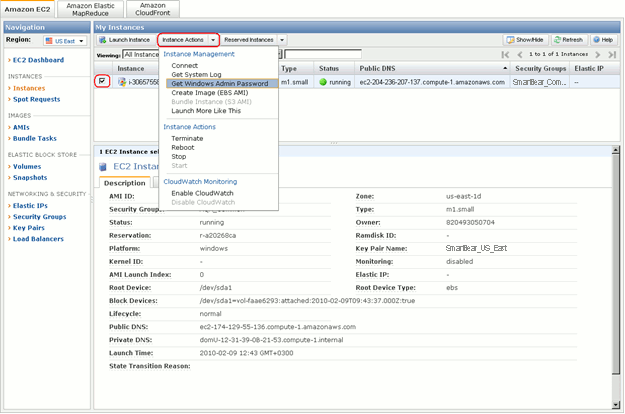
Task: Switch to Amazon Elastic MapReduce tab
Action: (x=90, y=9)
